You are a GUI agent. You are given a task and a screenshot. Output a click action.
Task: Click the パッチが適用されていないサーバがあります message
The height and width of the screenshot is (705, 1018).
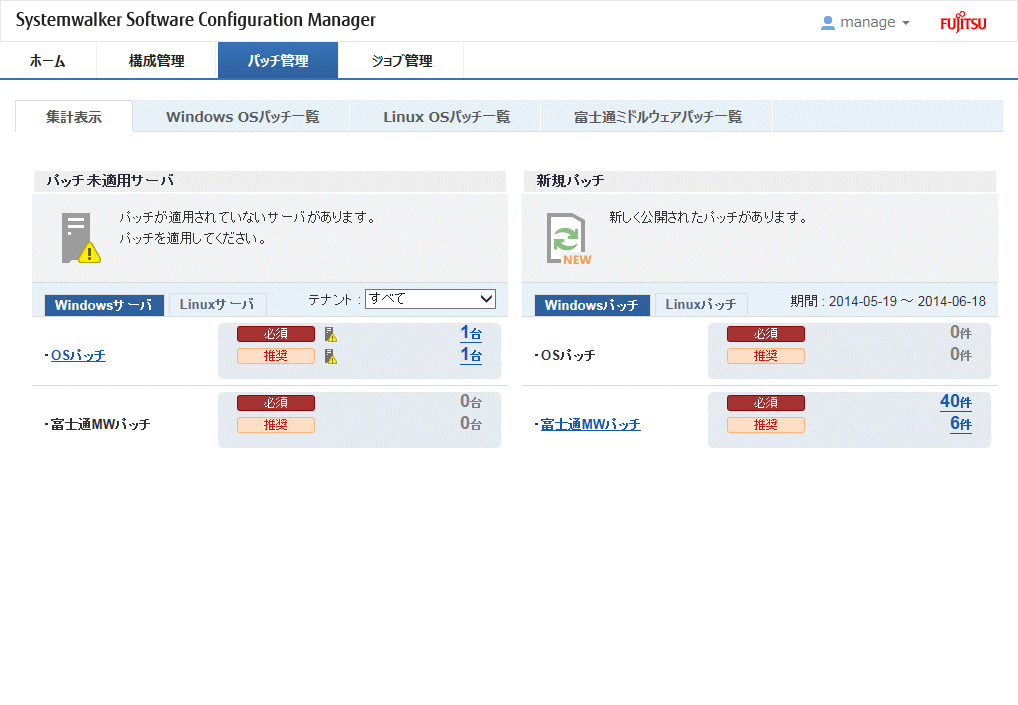[248, 217]
